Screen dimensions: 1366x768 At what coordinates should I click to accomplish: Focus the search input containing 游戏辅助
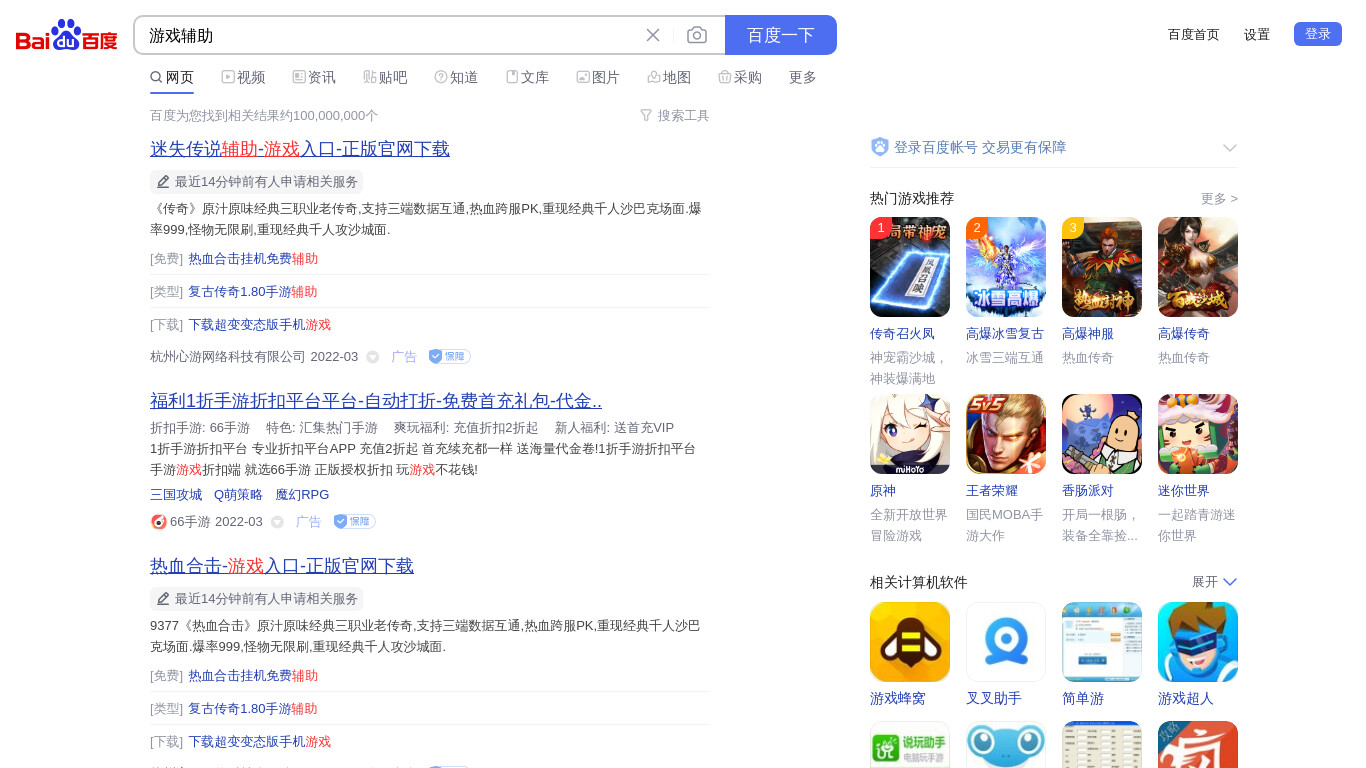point(390,35)
